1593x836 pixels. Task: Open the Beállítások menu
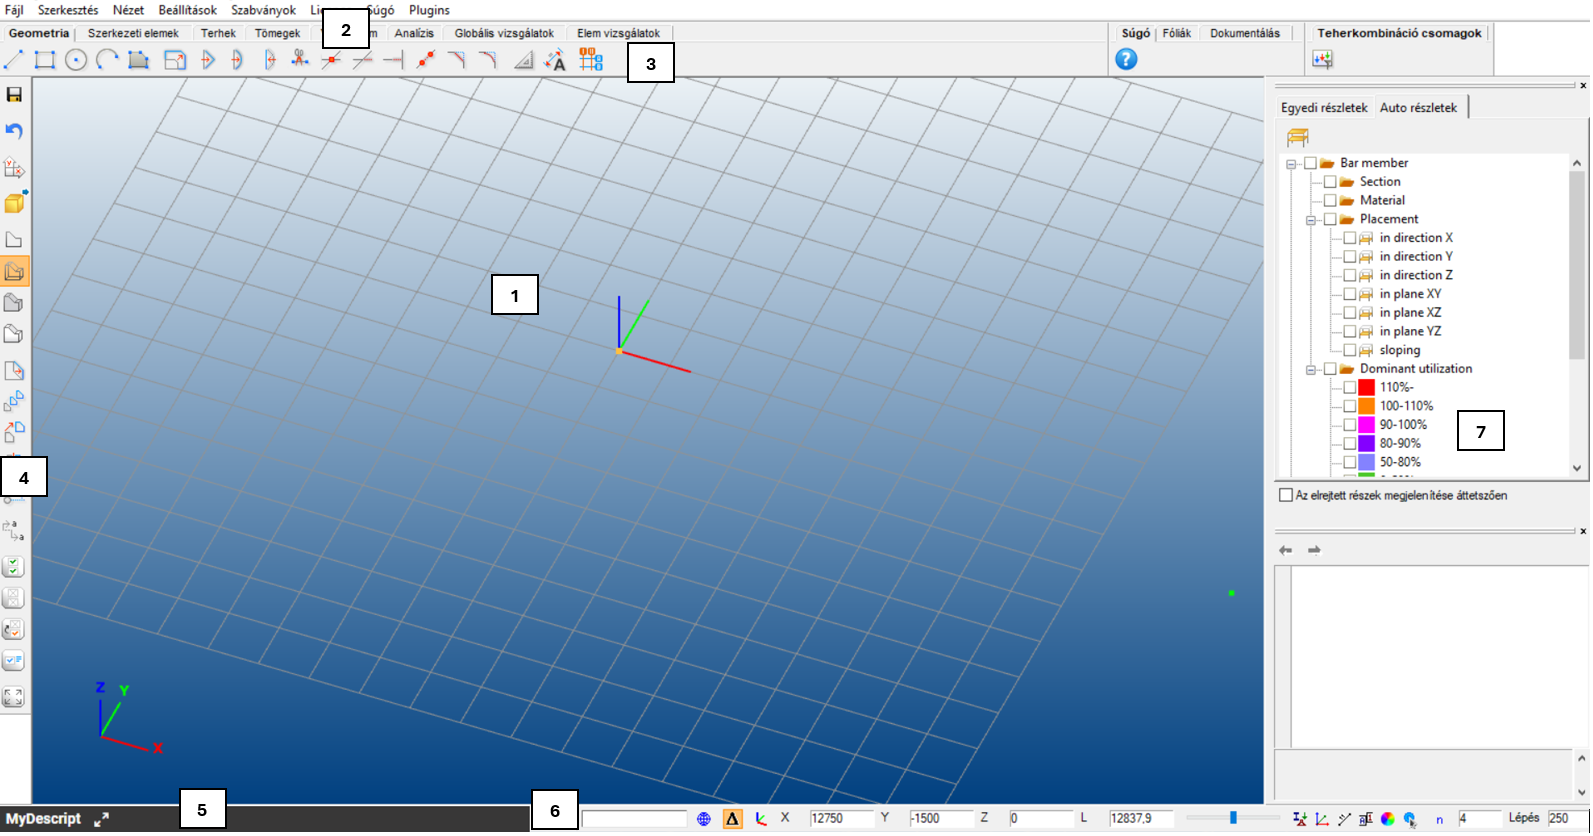click(187, 10)
